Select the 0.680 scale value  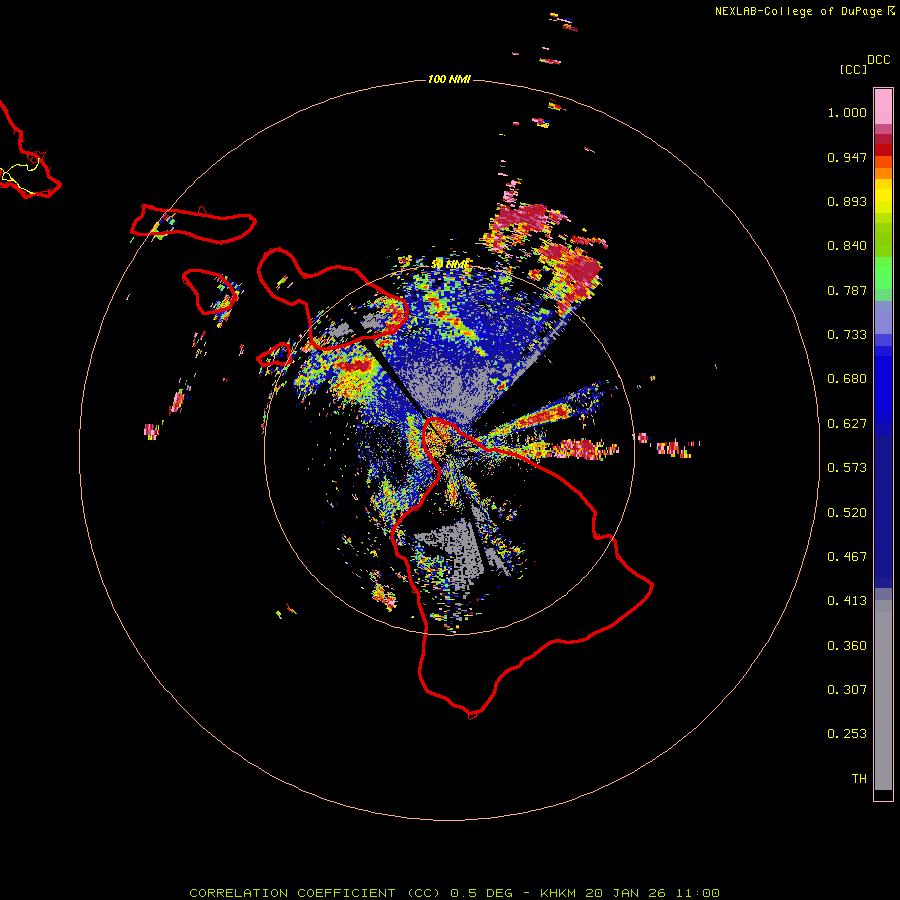coord(847,379)
